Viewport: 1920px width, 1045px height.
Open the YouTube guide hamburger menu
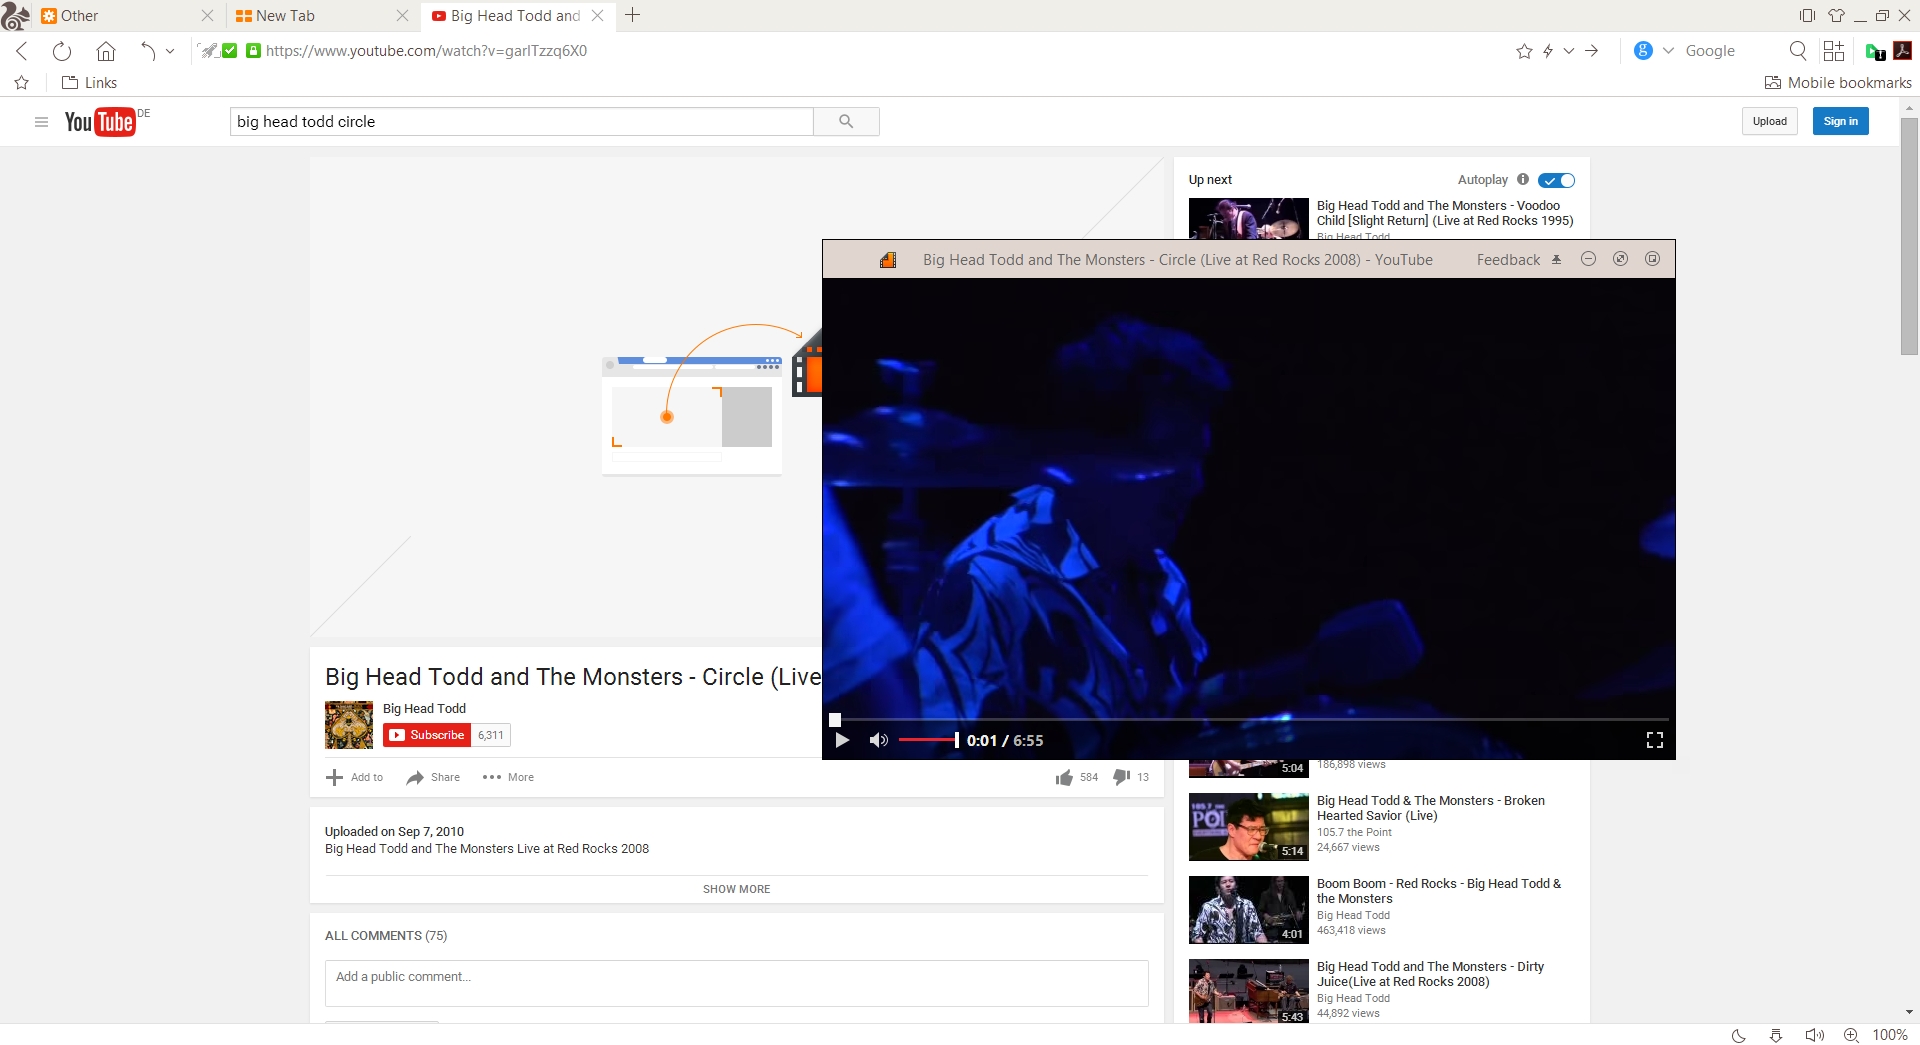tap(41, 122)
